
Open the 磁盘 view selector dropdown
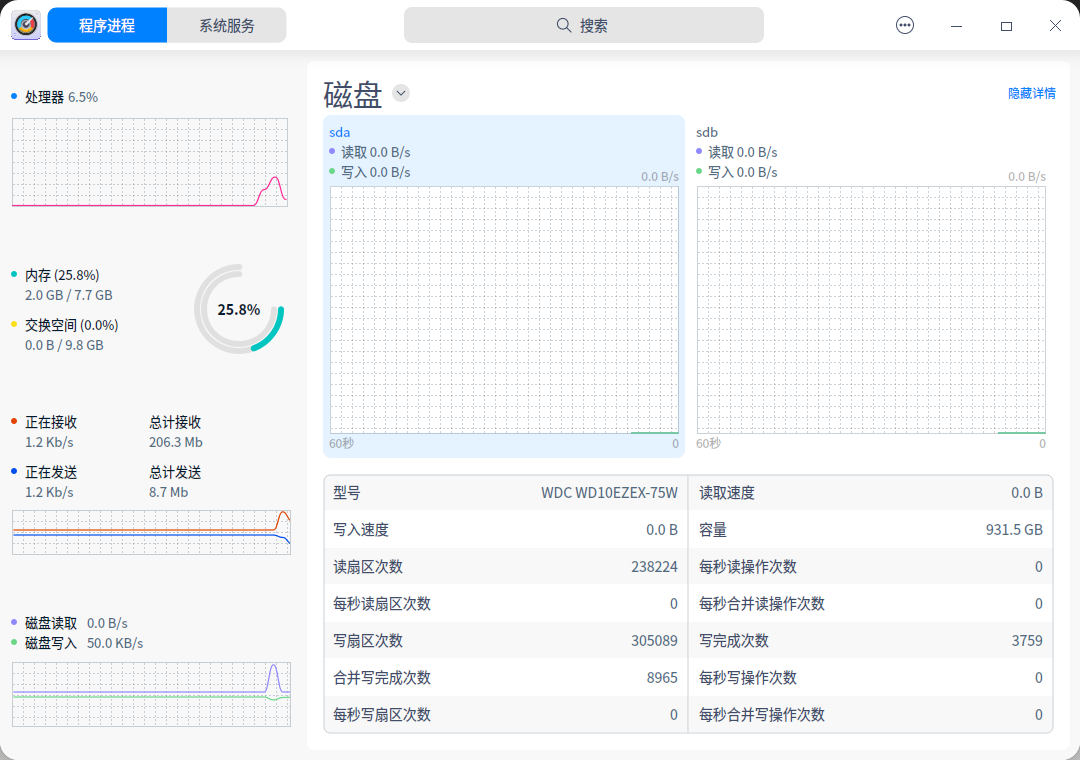coord(400,92)
